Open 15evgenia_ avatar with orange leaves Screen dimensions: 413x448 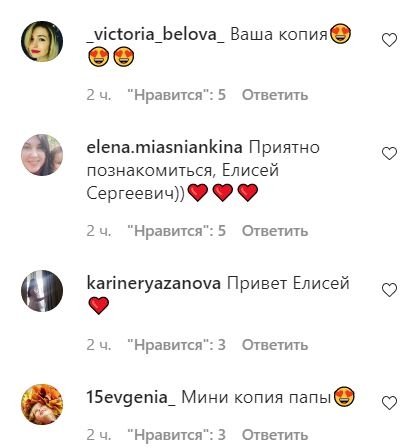(42, 404)
